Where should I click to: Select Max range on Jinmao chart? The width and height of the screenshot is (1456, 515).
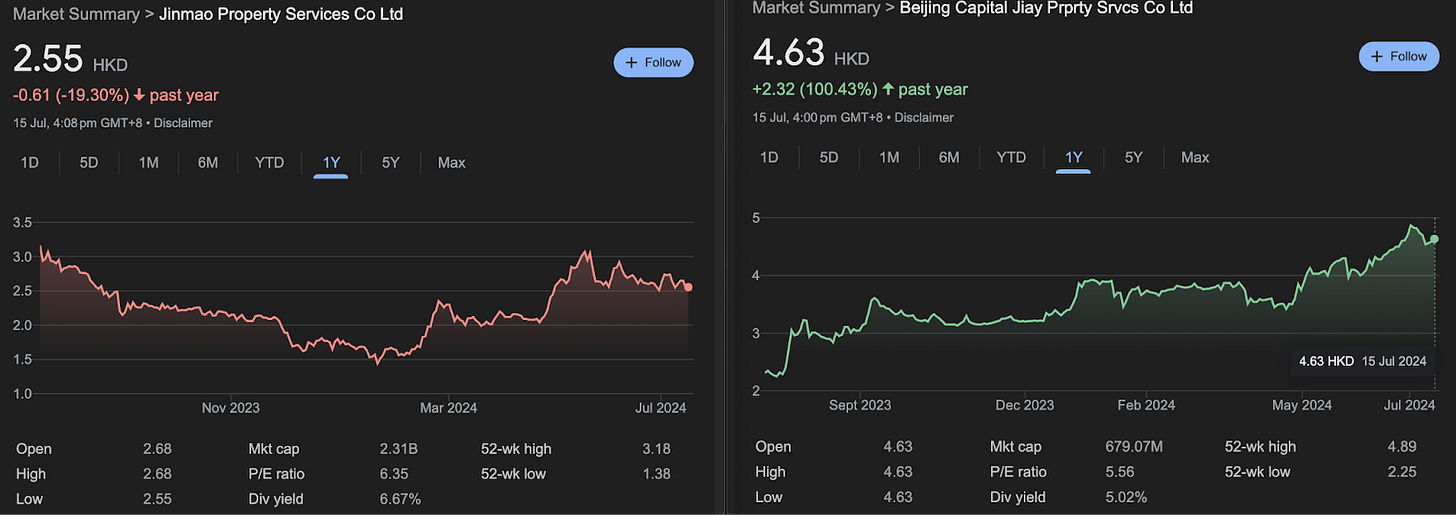(x=452, y=162)
